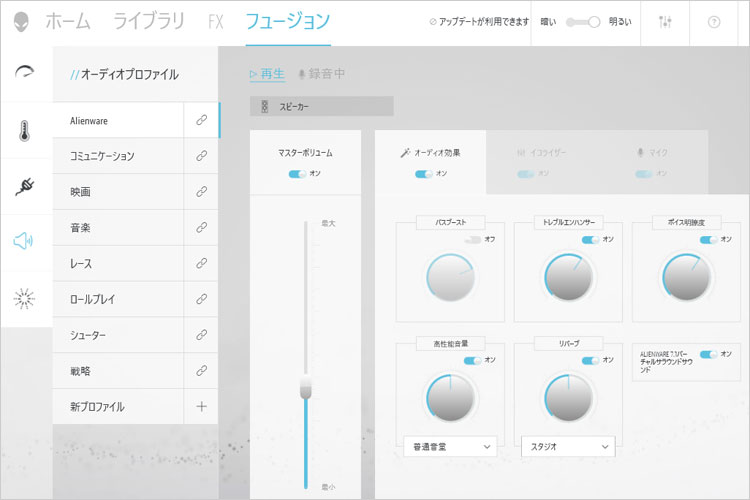Viewport: 750px width, 500px height.
Task: Toggle the 高性能音量 switch
Action: tap(473, 360)
